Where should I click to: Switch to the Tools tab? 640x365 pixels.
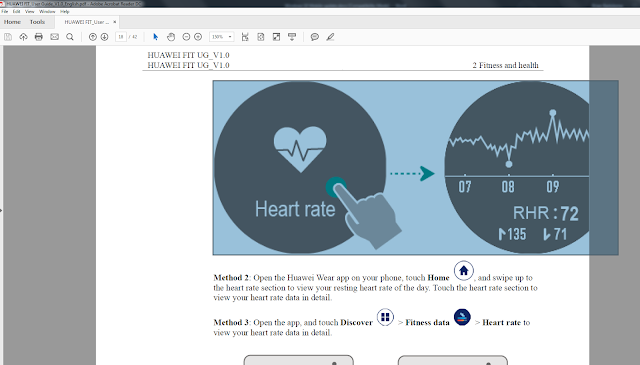tap(37, 22)
